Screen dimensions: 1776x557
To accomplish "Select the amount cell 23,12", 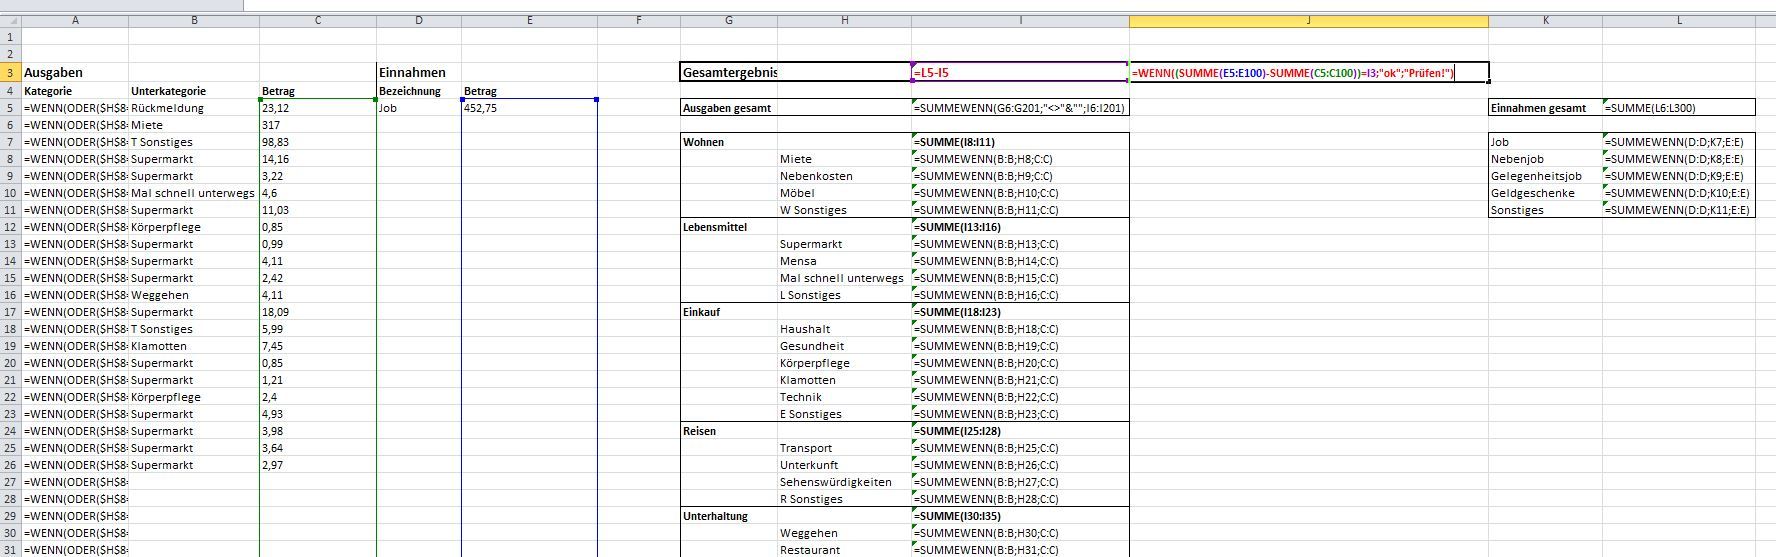I will click(318, 108).
